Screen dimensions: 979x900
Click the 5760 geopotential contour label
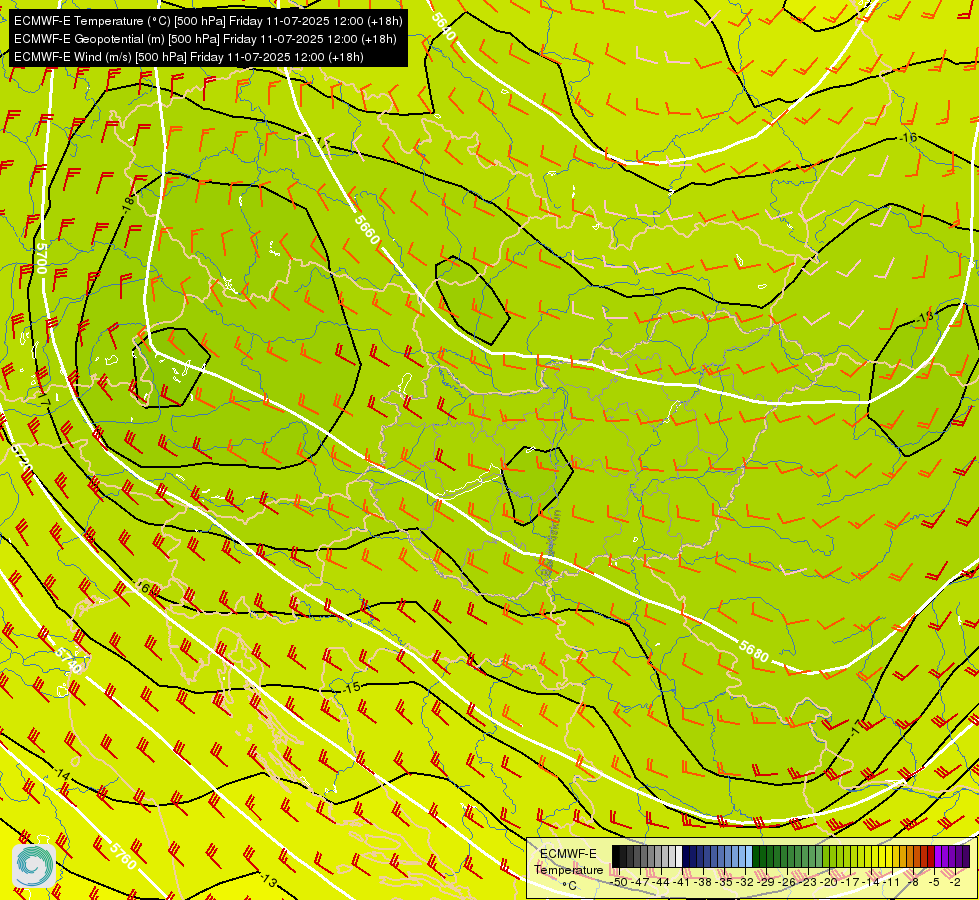click(122, 856)
